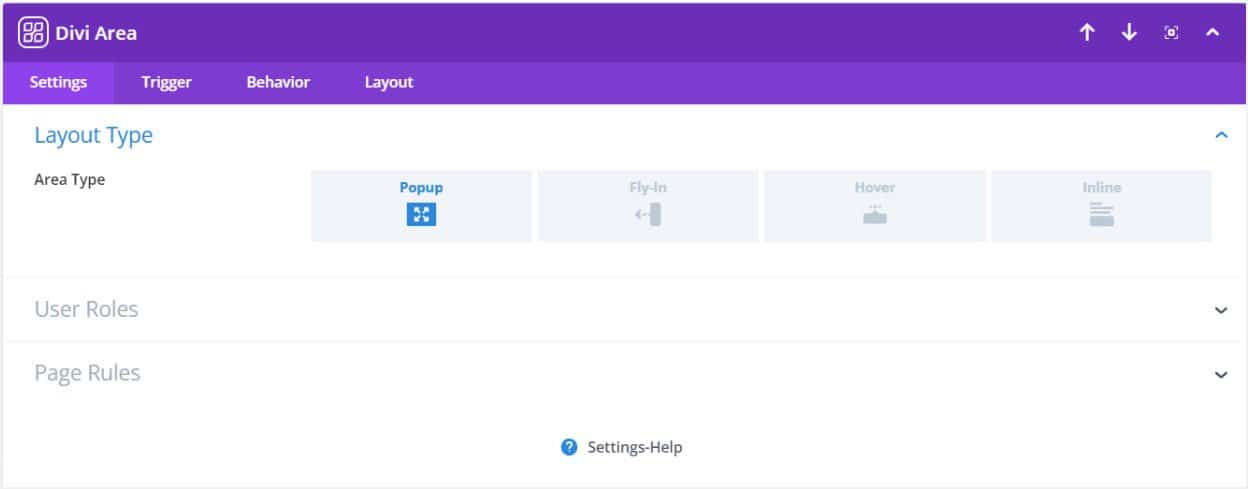Switch to the Behavior tab
This screenshot has width=1248, height=489.
click(278, 83)
